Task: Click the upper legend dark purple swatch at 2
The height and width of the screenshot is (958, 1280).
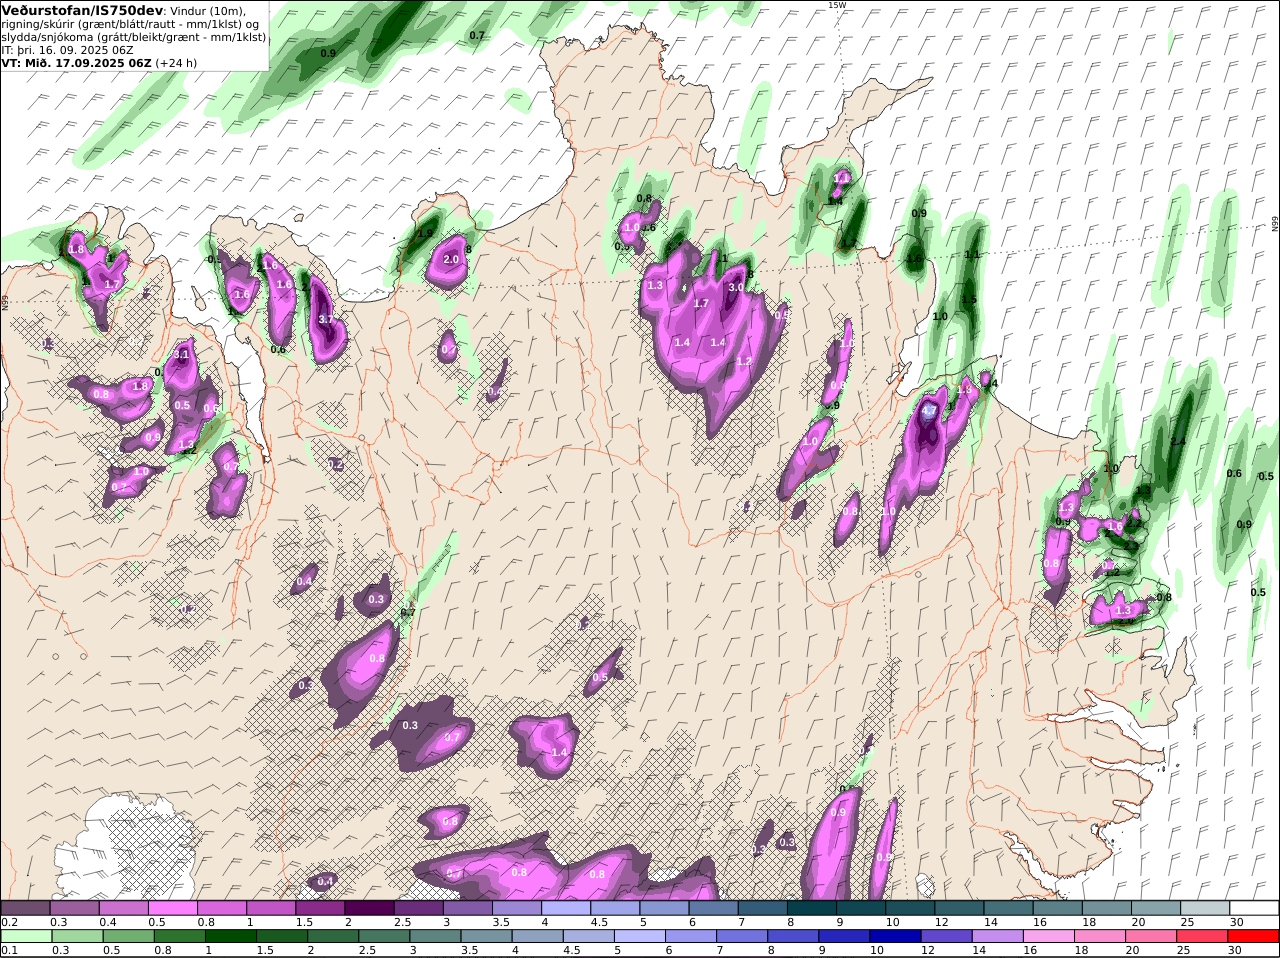Action: pyautogui.click(x=369, y=908)
